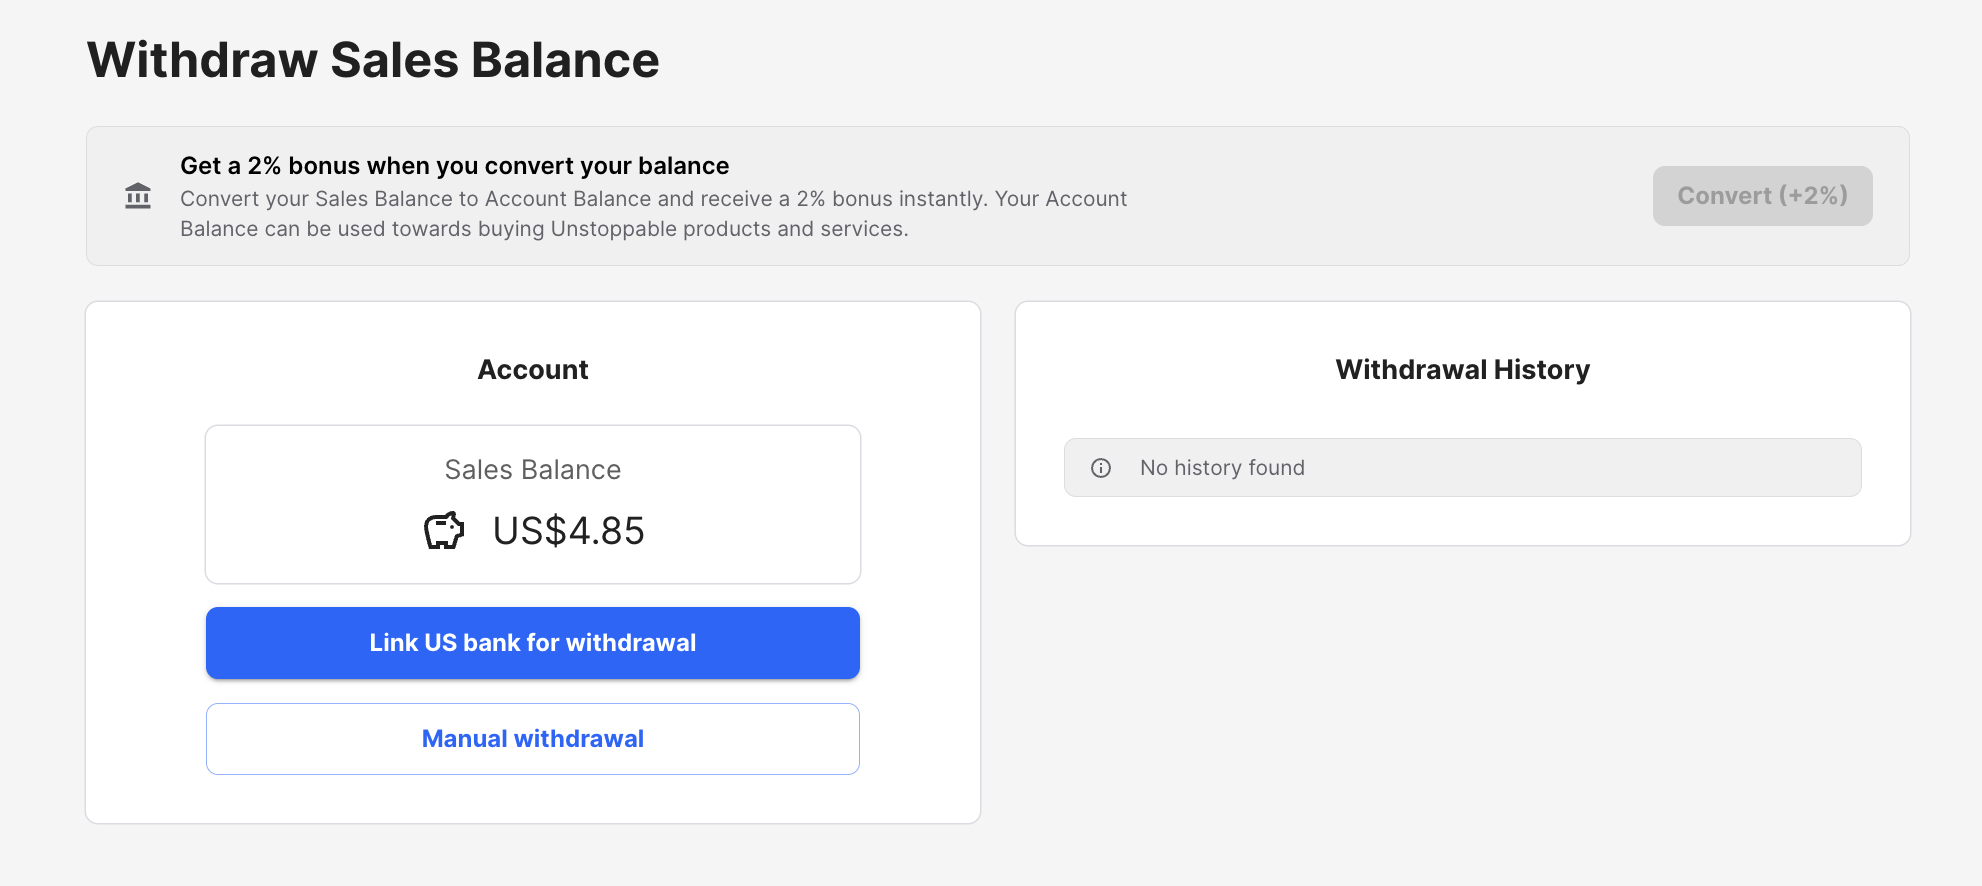1982x886 pixels.
Task: Click the US$4.85 balance amount
Action: coord(568,531)
